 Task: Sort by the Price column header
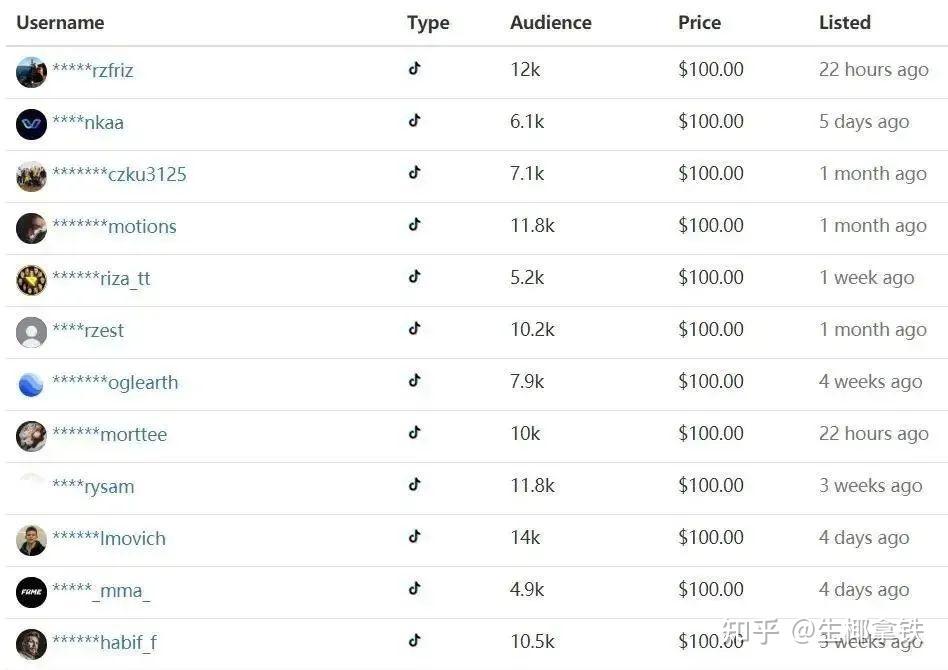coord(700,22)
